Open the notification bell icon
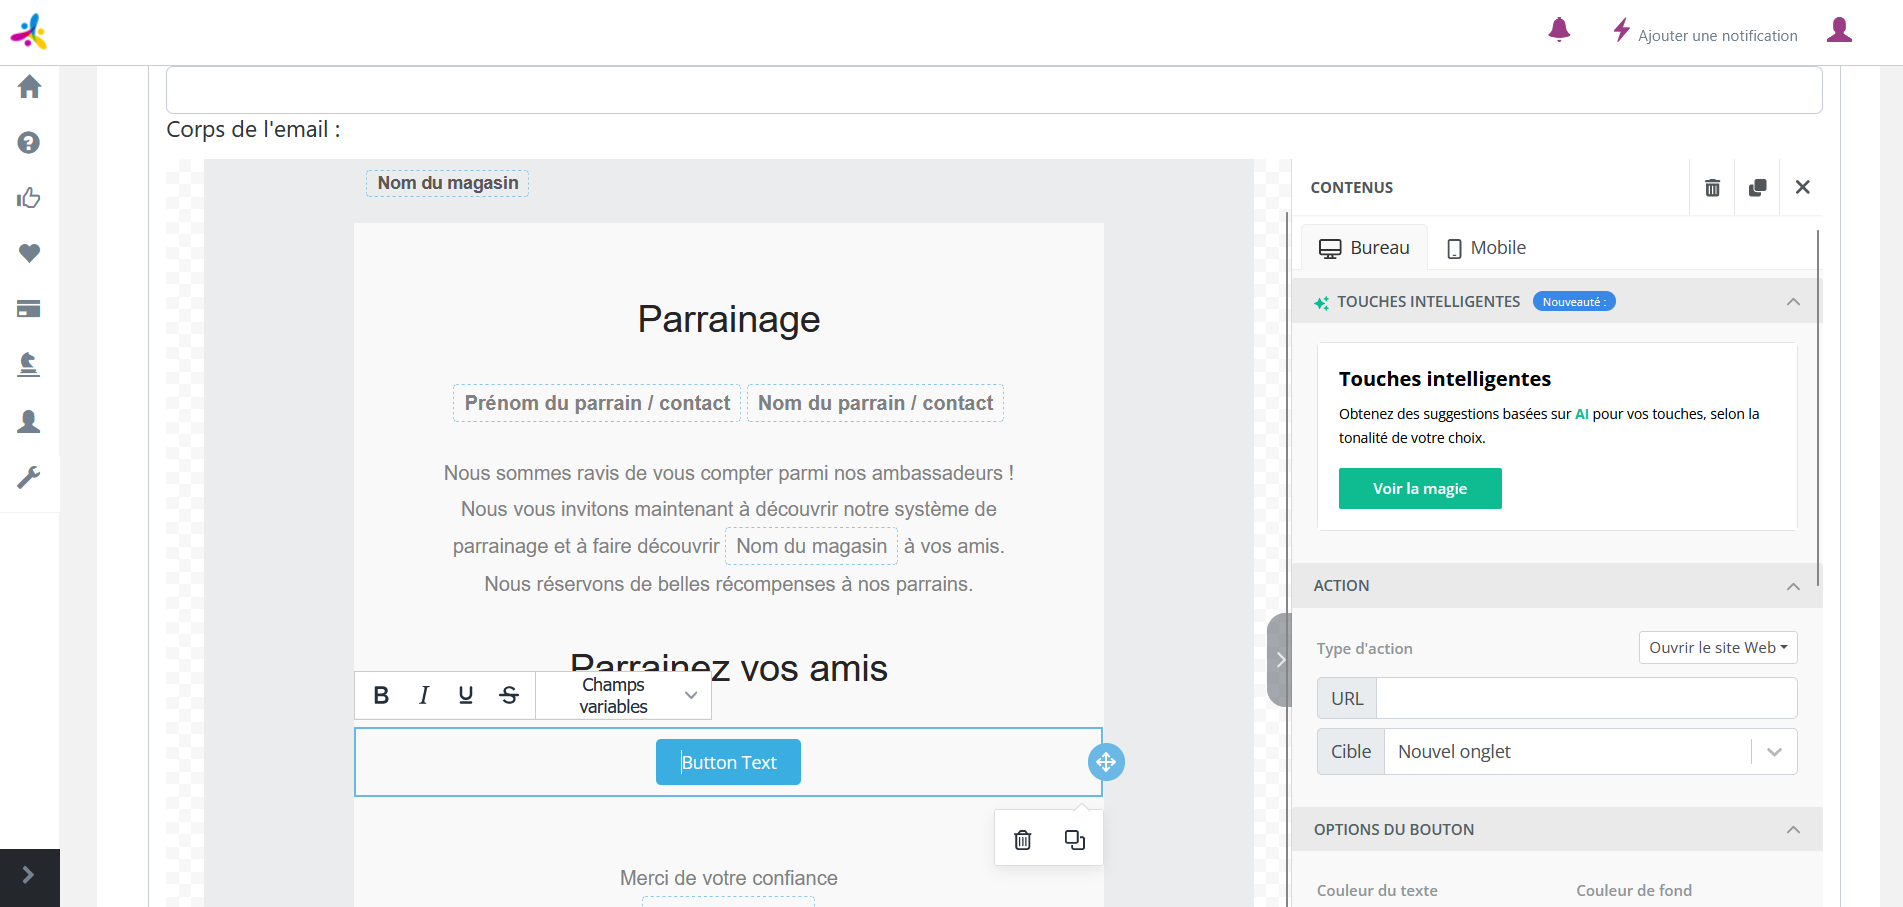Viewport: 1903px width, 907px height. click(1558, 31)
